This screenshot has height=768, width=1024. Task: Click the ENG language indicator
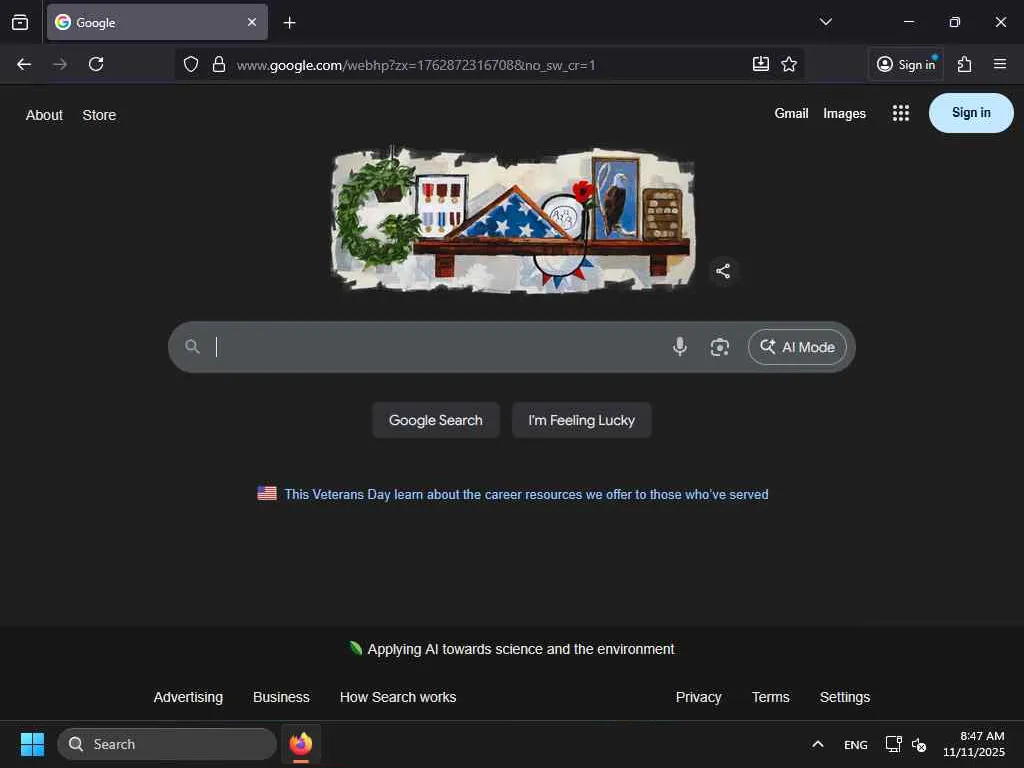[856, 744]
